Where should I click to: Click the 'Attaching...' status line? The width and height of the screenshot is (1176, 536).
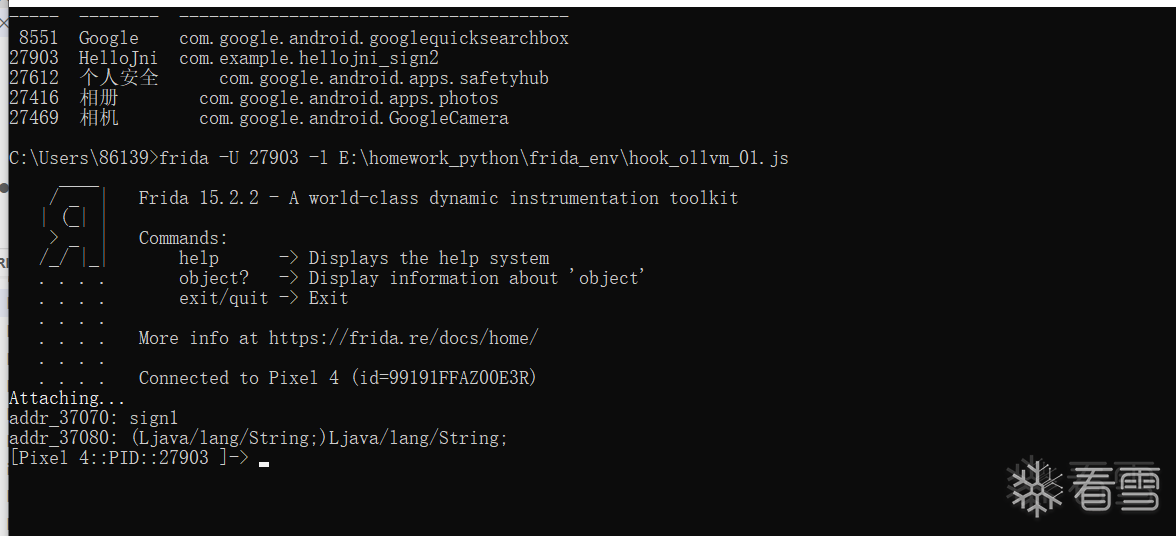[x=68, y=399]
